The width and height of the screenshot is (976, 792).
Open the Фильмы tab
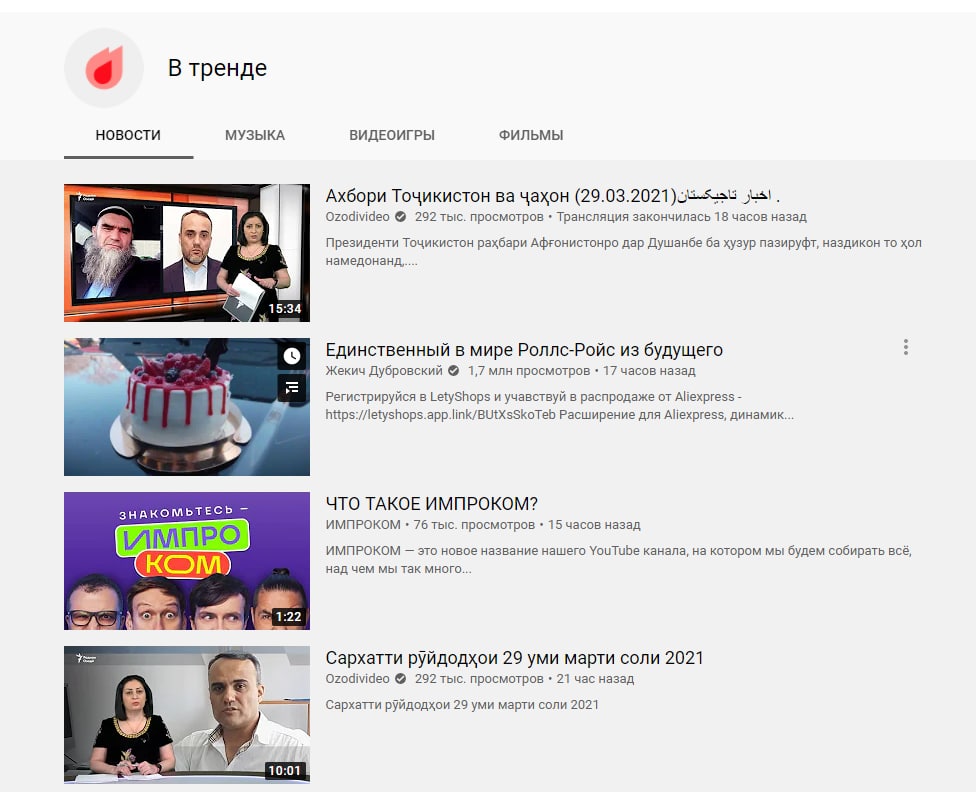pos(531,135)
